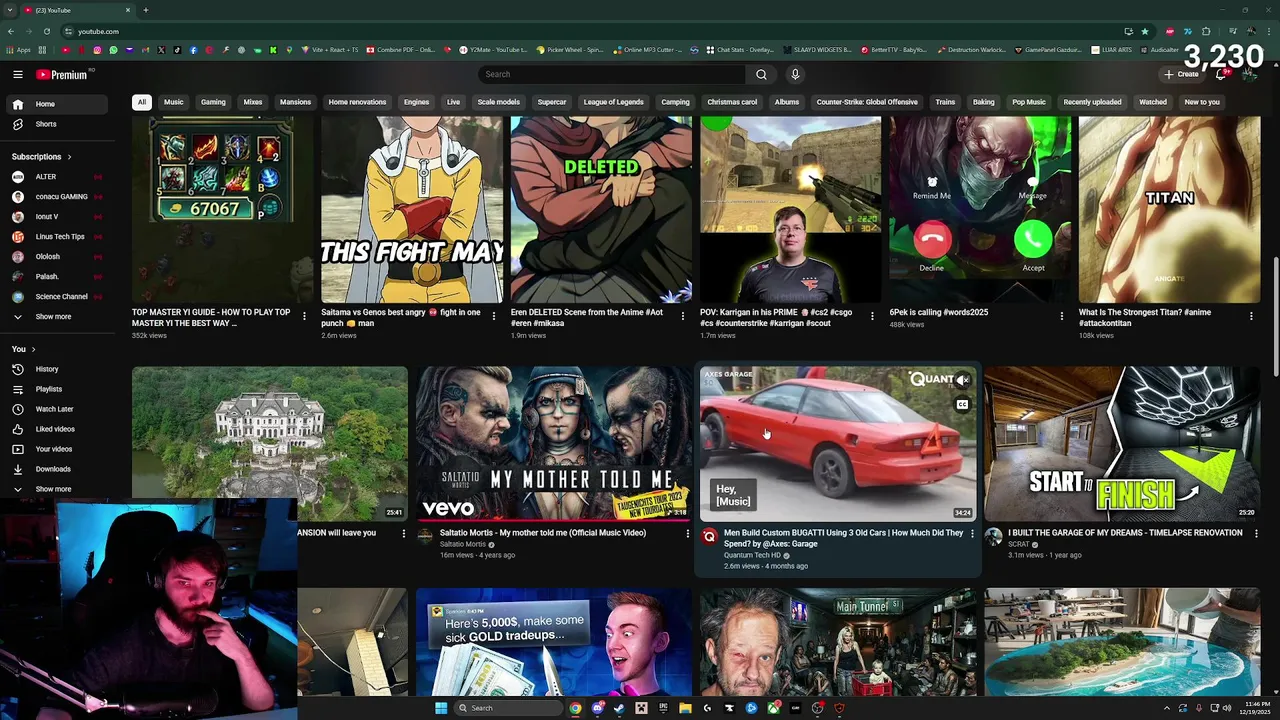Open Playlists in the sidebar
The width and height of the screenshot is (1280, 720).
(x=56, y=389)
